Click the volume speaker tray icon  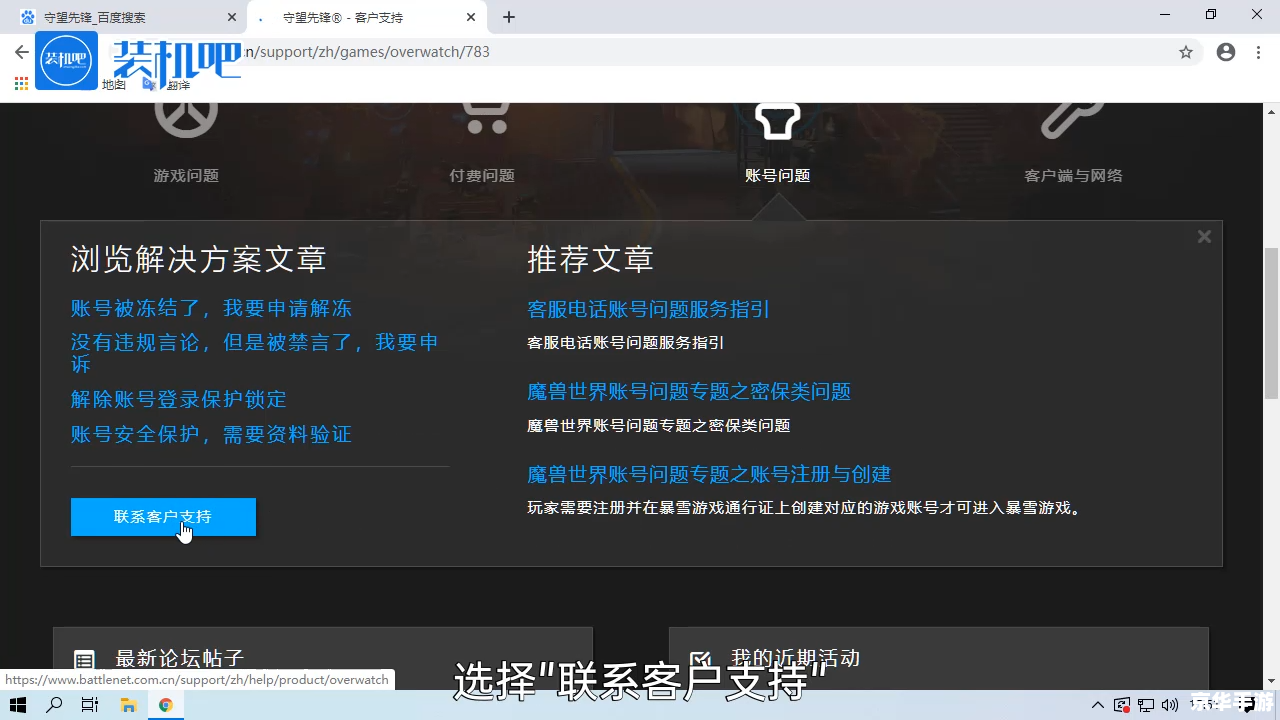coord(1170,705)
